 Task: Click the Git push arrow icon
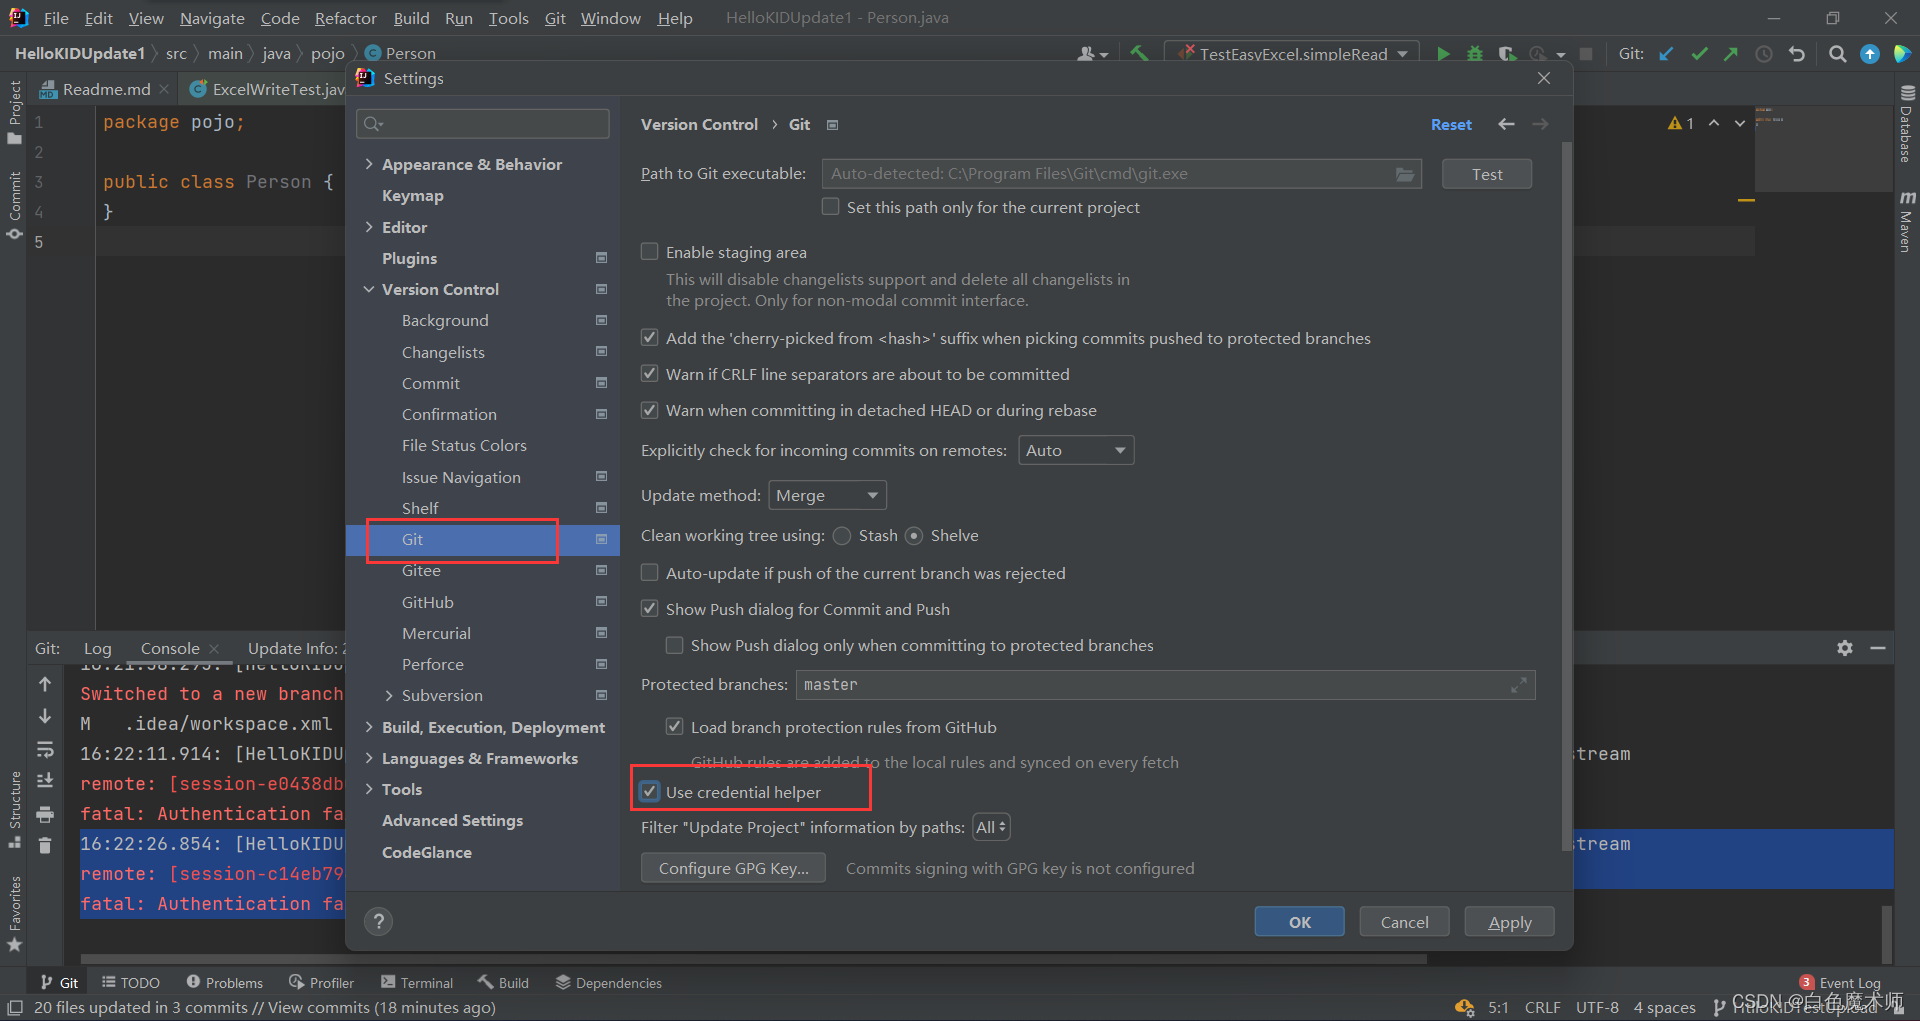[x=1731, y=54]
